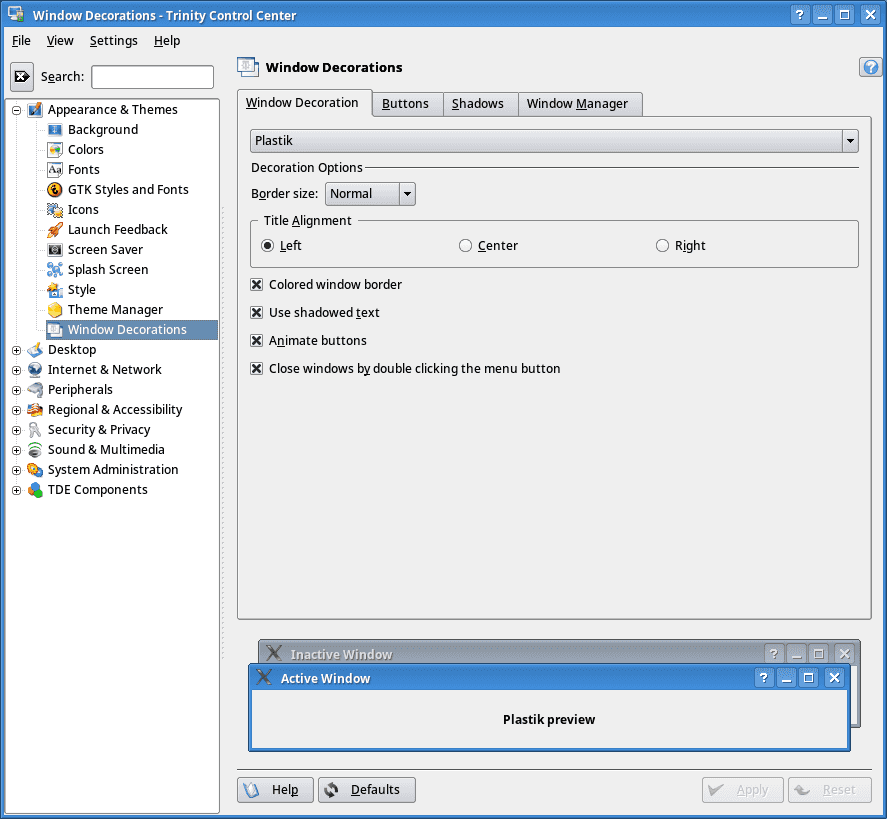Viewport: 887px width, 819px height.
Task: Toggle close by double clicking menu button
Action: (x=256, y=369)
